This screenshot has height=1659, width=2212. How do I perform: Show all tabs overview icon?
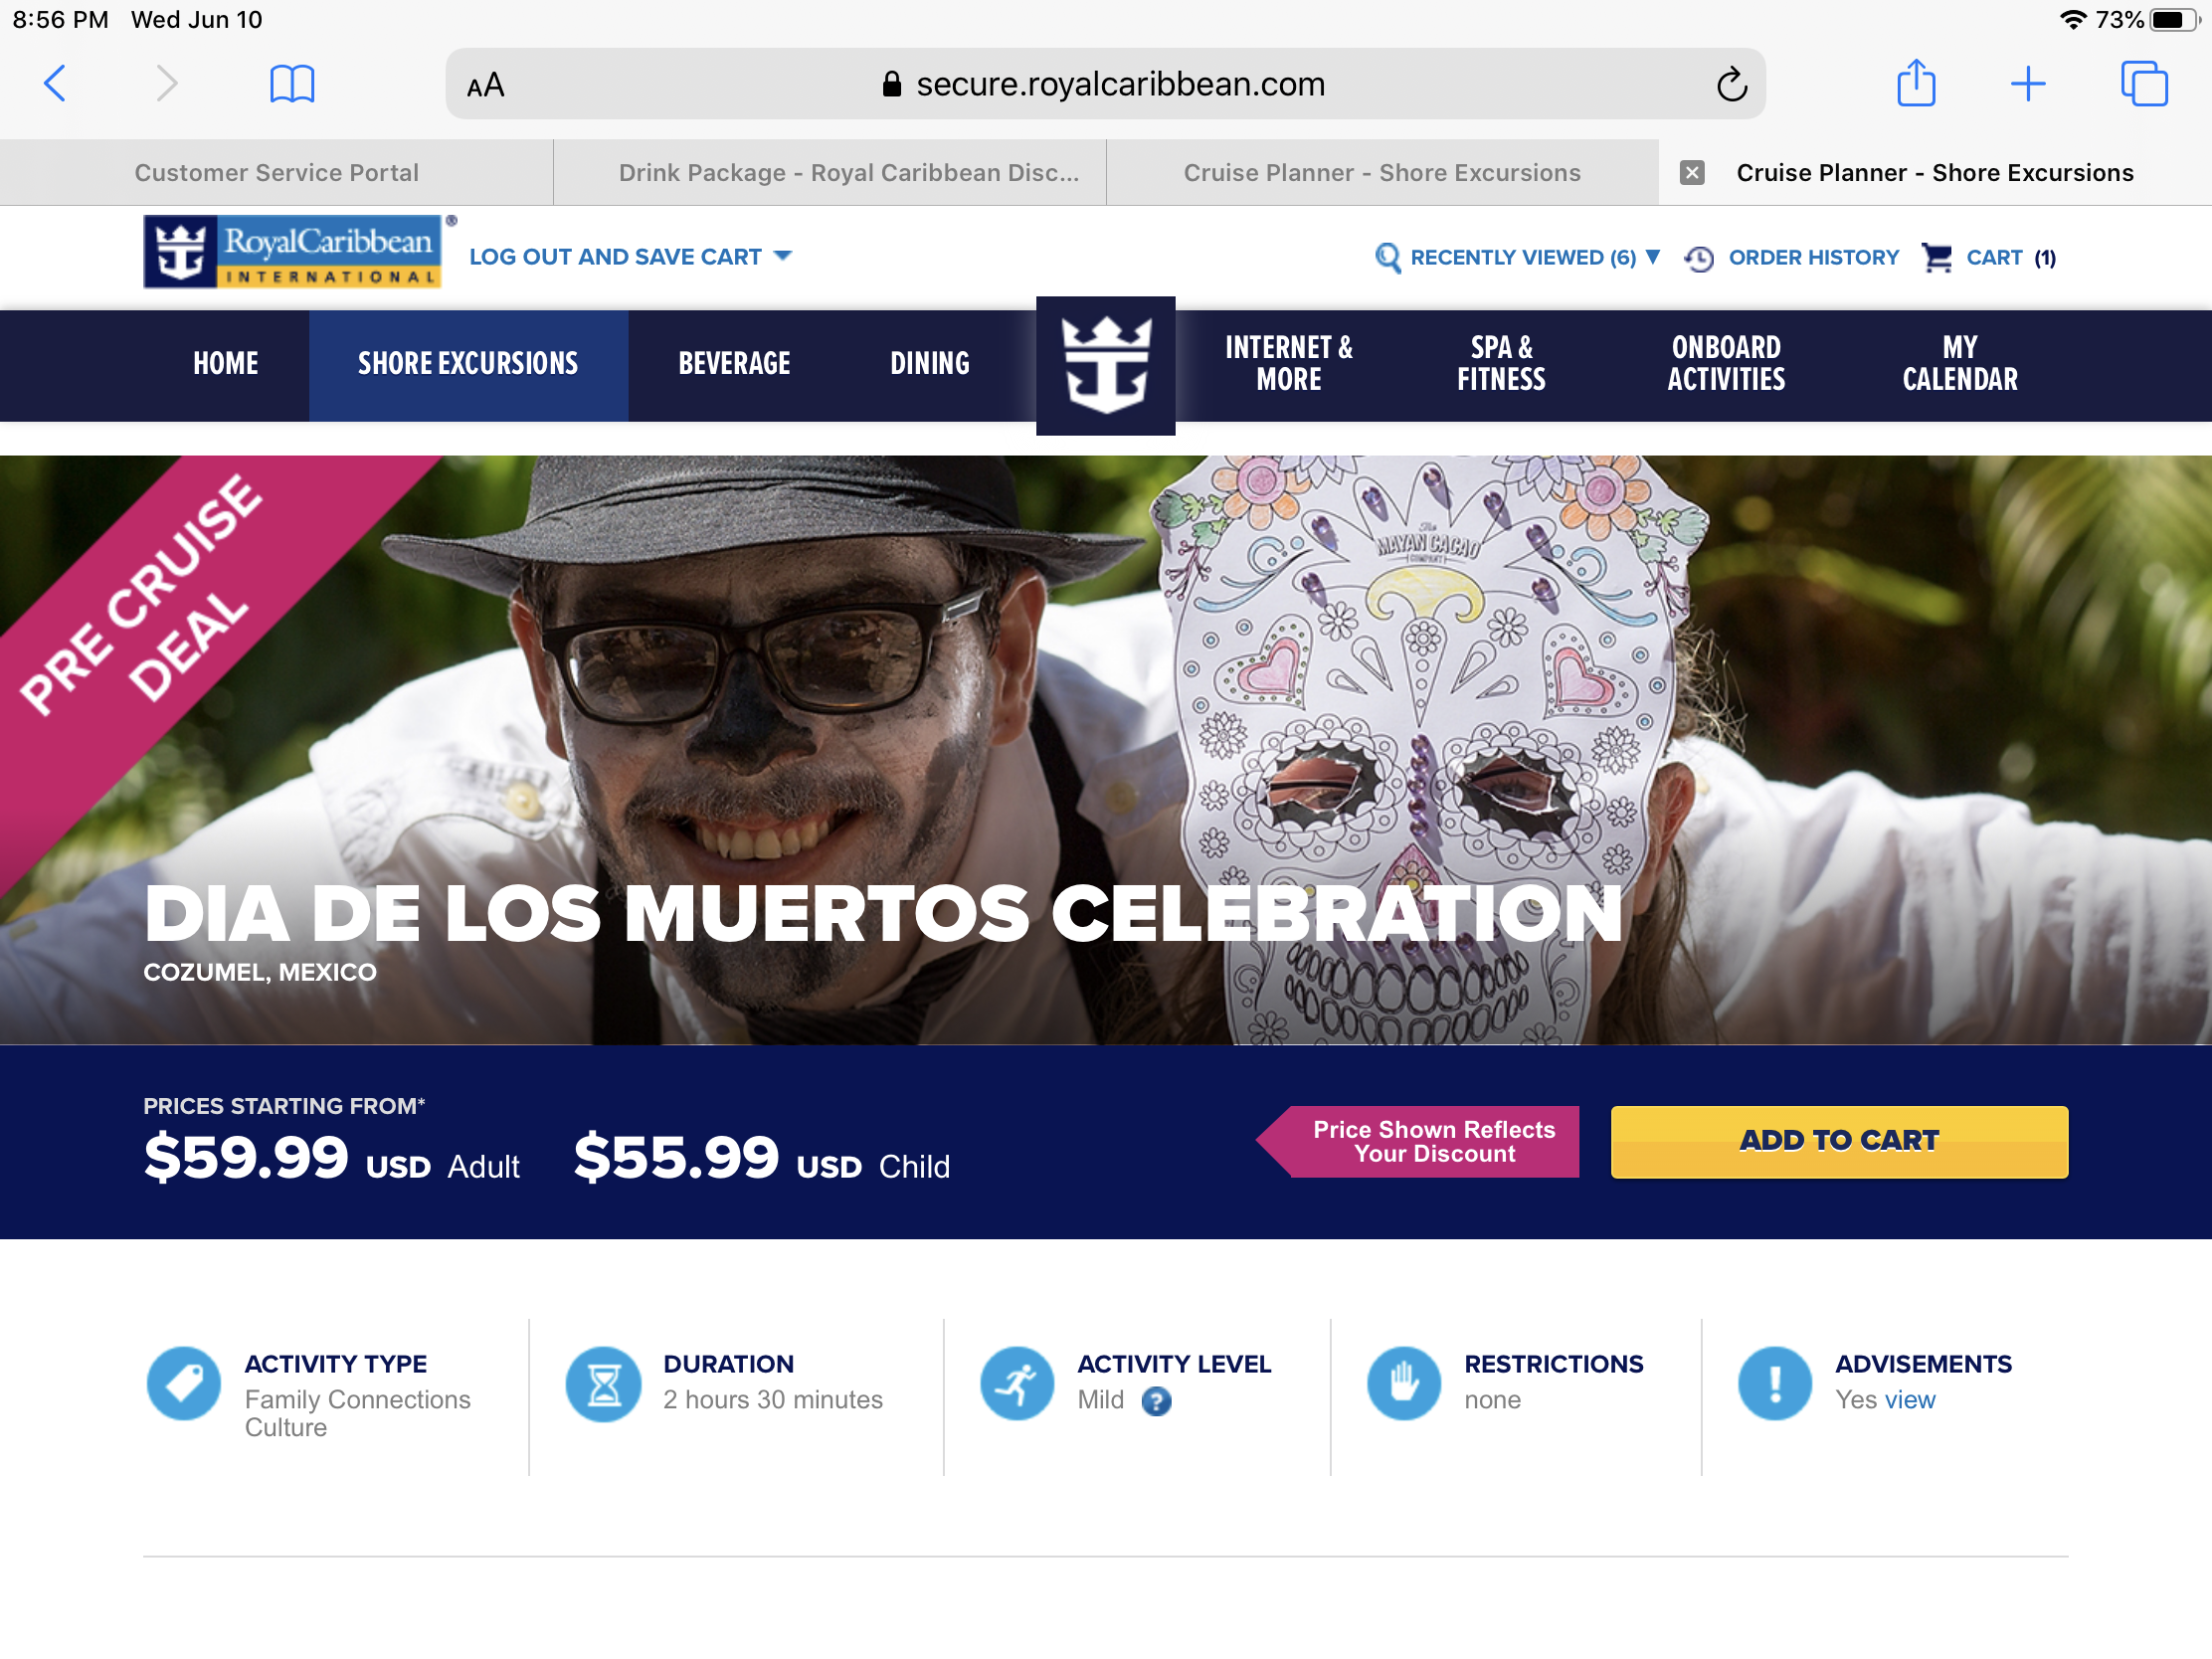[x=2143, y=84]
